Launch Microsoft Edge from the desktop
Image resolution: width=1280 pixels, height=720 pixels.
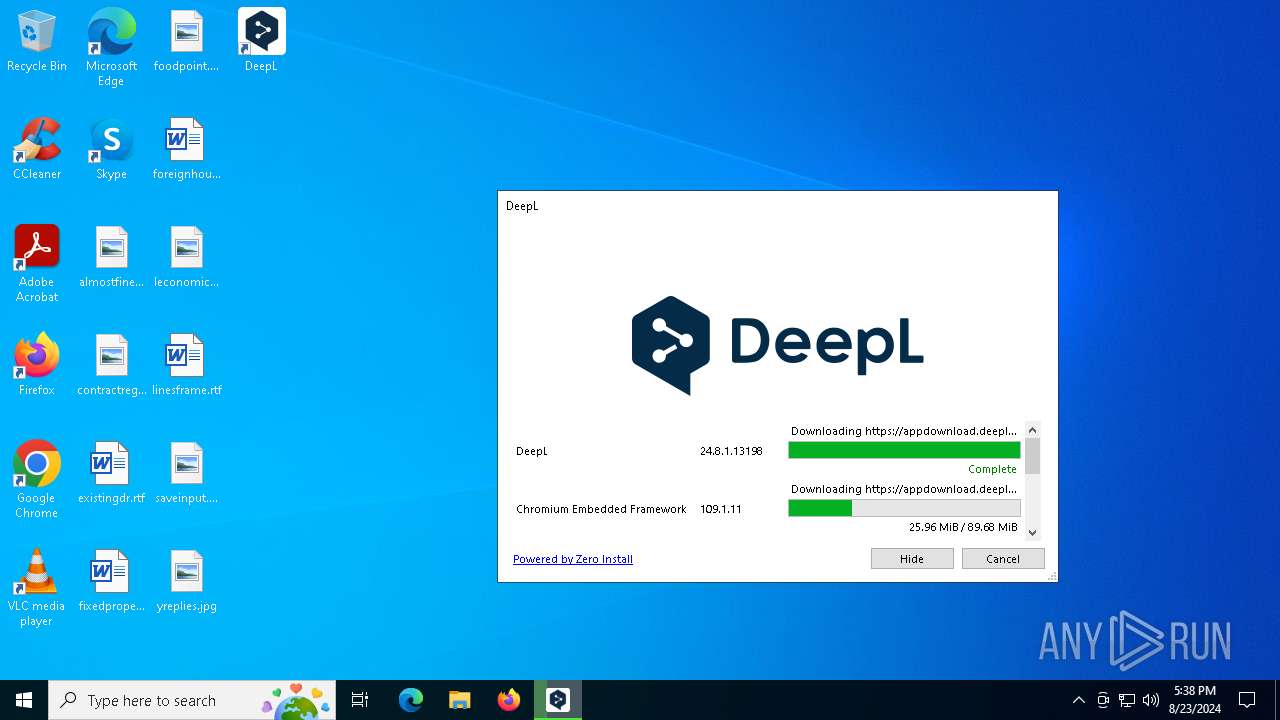click(111, 48)
